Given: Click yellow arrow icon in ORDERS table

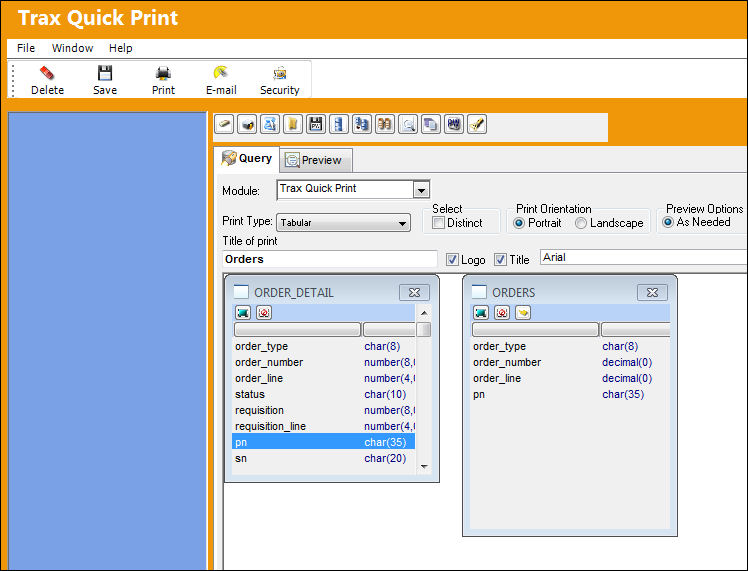Looking at the screenshot, I should pyautogui.click(x=523, y=313).
